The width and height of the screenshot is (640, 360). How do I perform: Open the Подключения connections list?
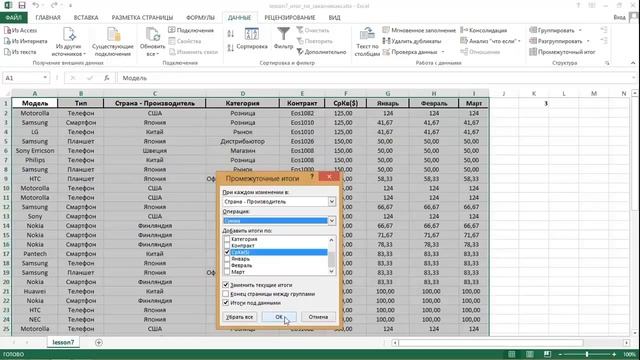tap(191, 30)
